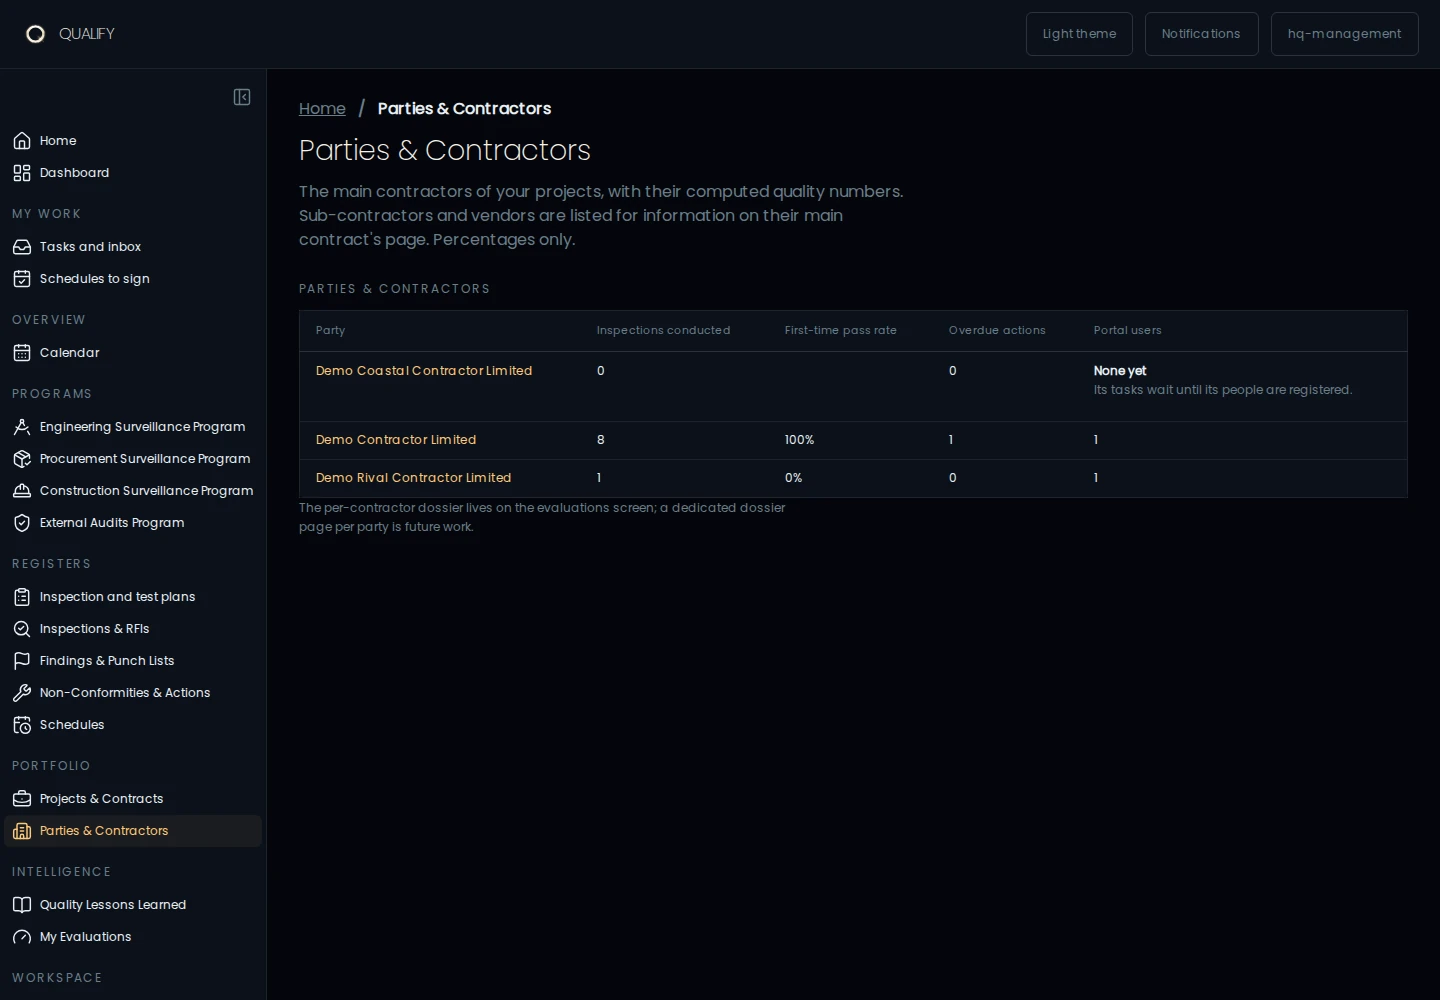
Task: Click the Findings & Punch Lists flag icon
Action: pyautogui.click(x=22, y=661)
